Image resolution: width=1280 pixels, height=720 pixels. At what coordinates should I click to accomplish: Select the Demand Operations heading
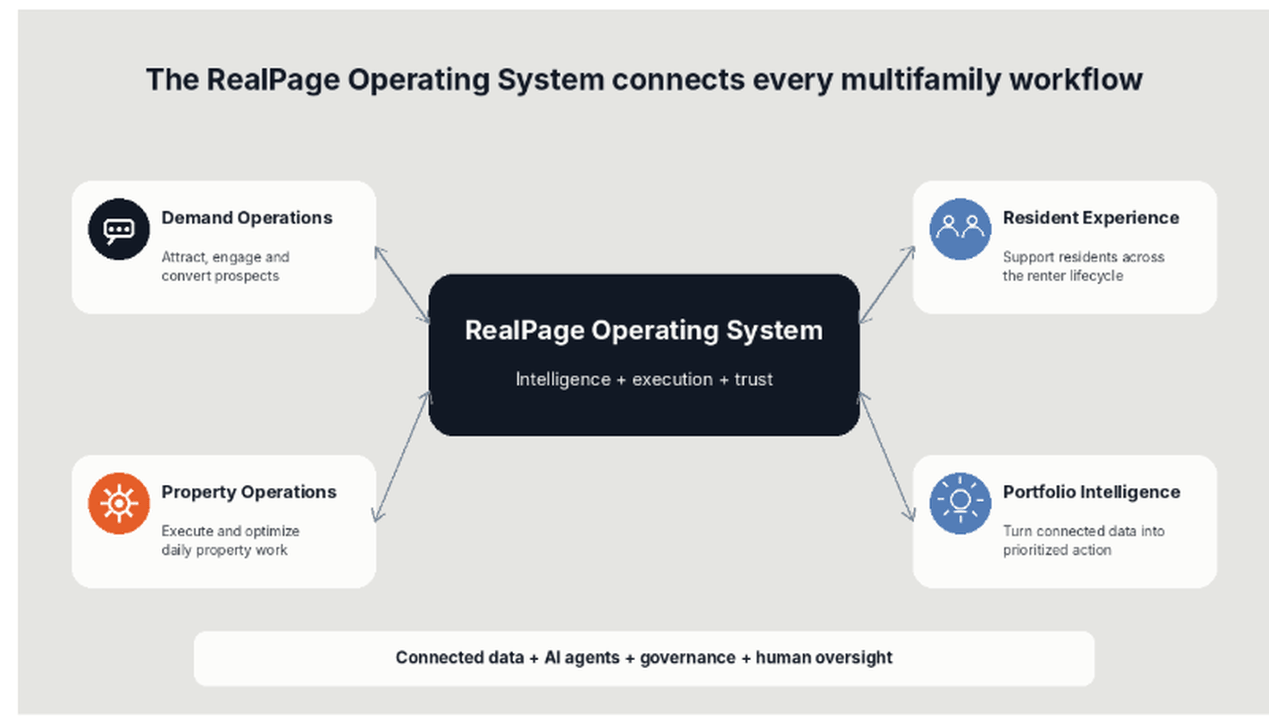tap(247, 218)
